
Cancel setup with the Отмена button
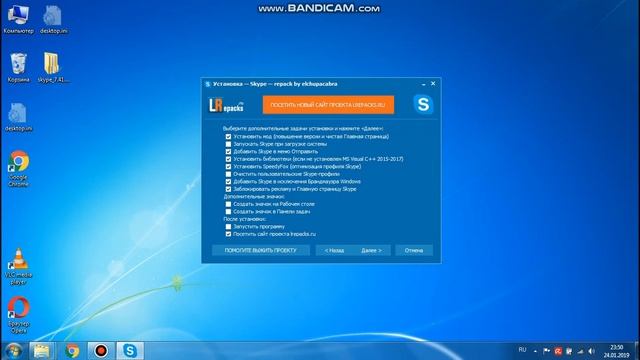(413, 250)
